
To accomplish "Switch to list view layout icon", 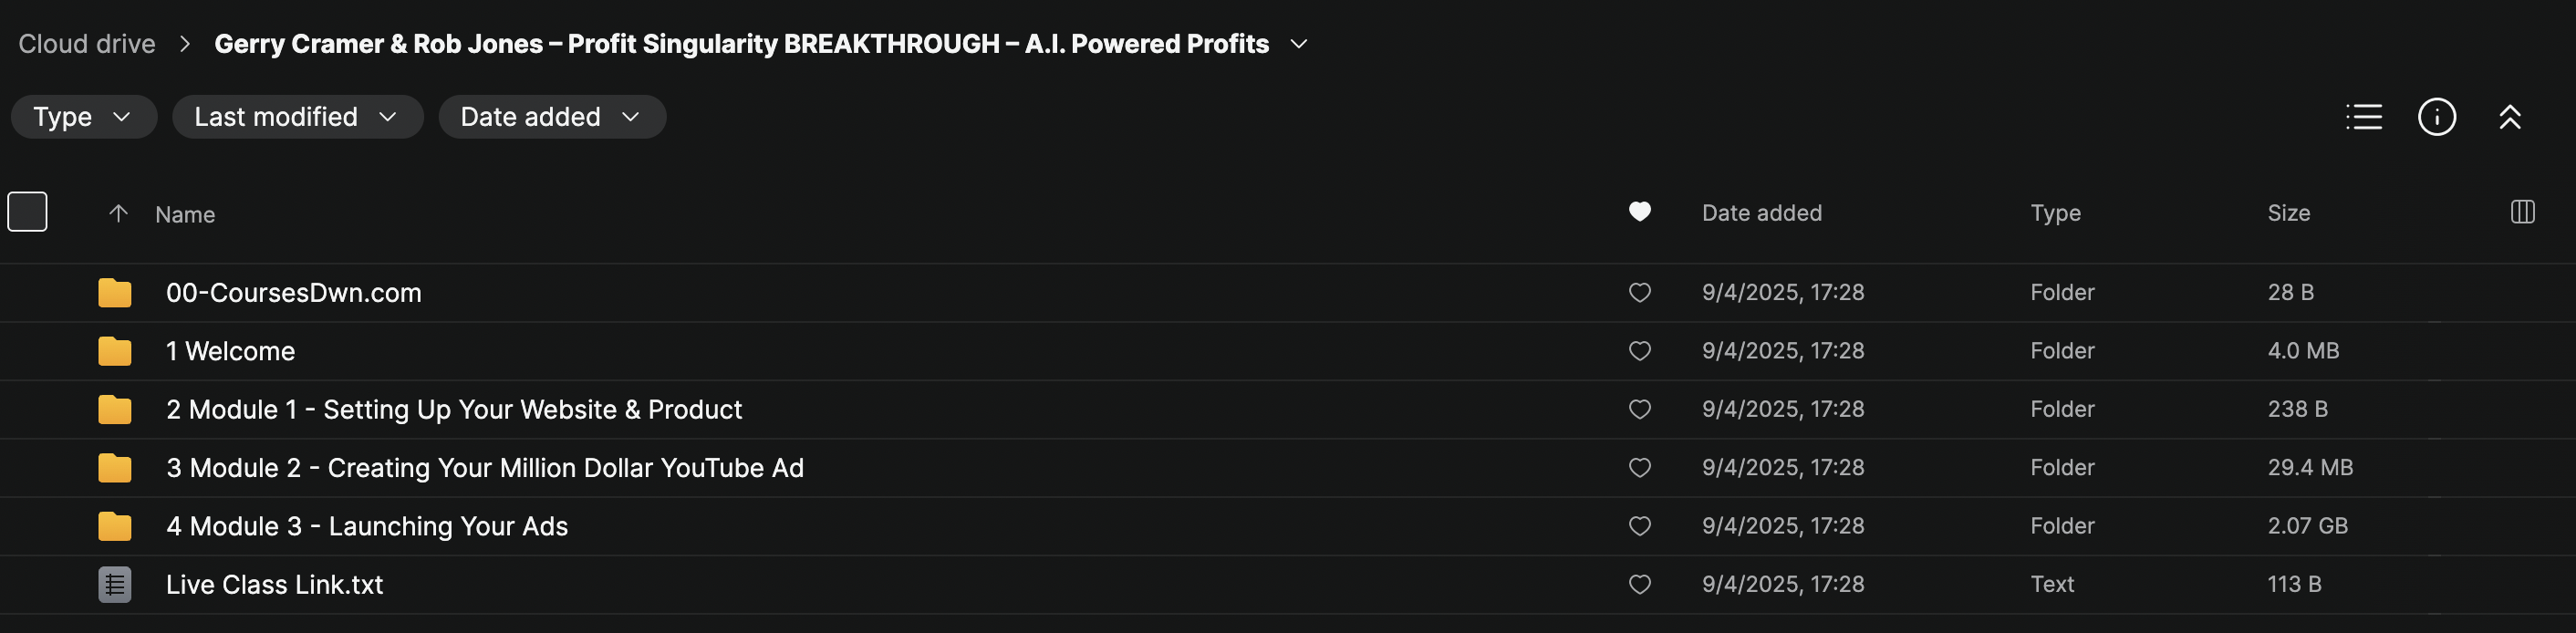I will (x=2363, y=117).
